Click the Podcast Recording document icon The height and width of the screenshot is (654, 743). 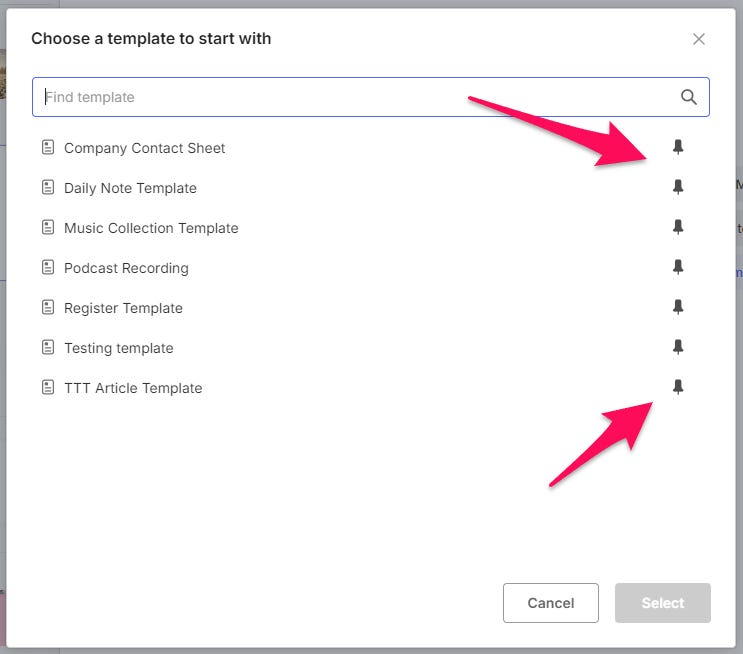pos(48,267)
